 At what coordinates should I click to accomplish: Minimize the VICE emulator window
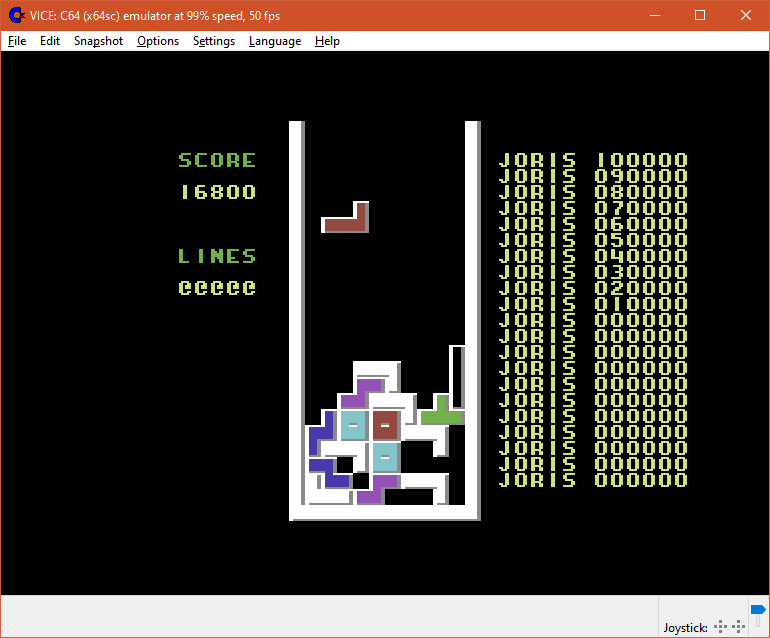[655, 15]
